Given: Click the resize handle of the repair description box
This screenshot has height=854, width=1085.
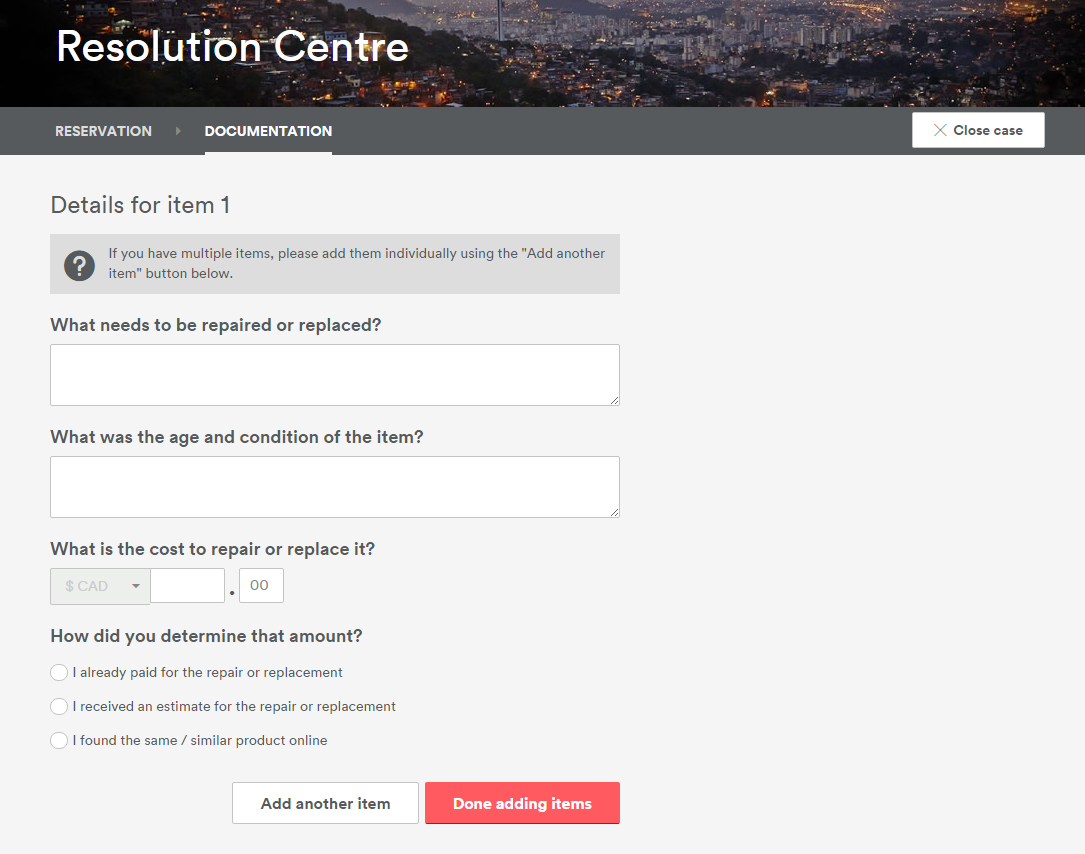Looking at the screenshot, I should pos(614,400).
